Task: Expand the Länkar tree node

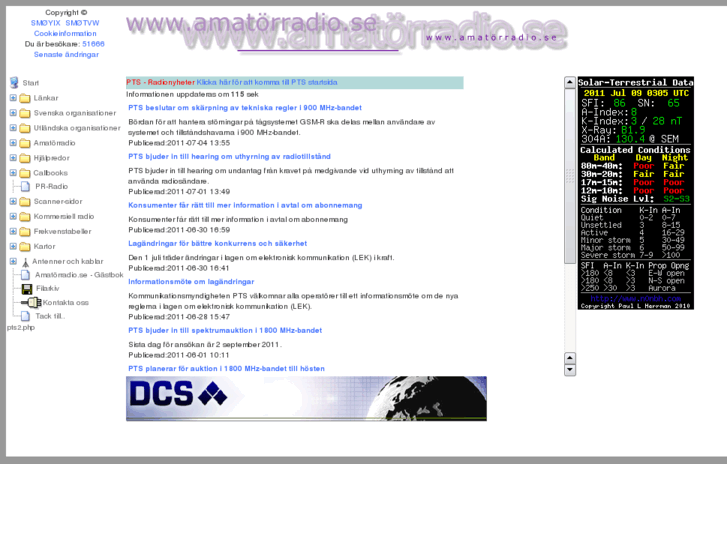Action: (x=13, y=98)
